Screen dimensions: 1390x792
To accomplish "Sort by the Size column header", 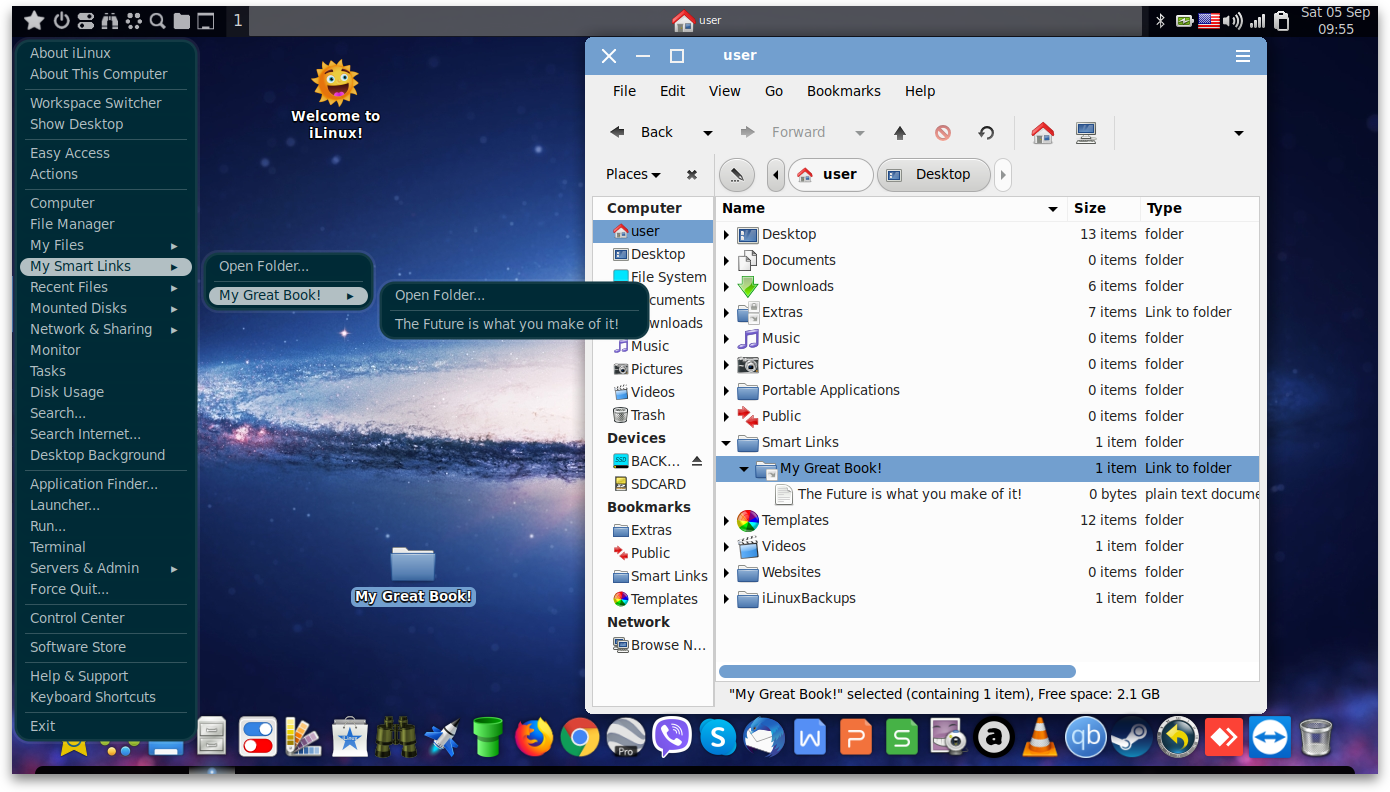I will pos(1104,208).
